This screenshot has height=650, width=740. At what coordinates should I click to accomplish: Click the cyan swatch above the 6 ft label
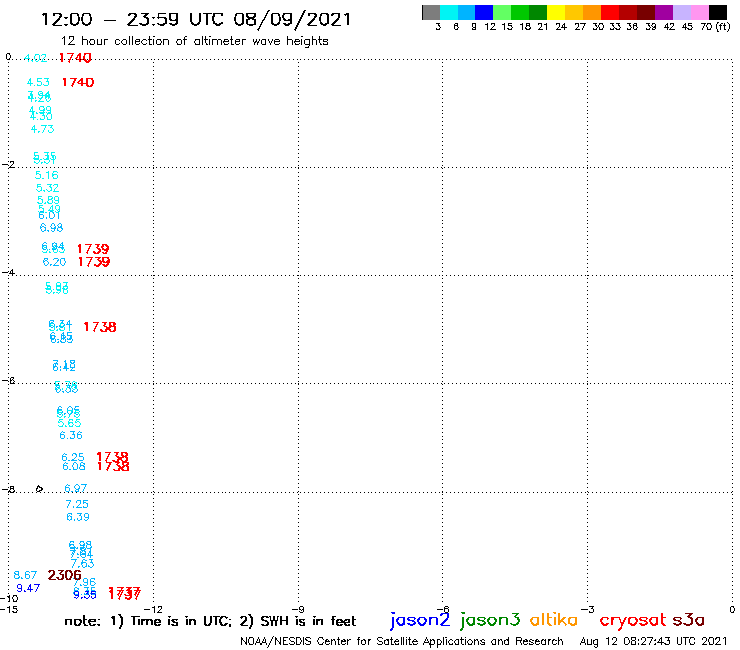[x=449, y=12]
